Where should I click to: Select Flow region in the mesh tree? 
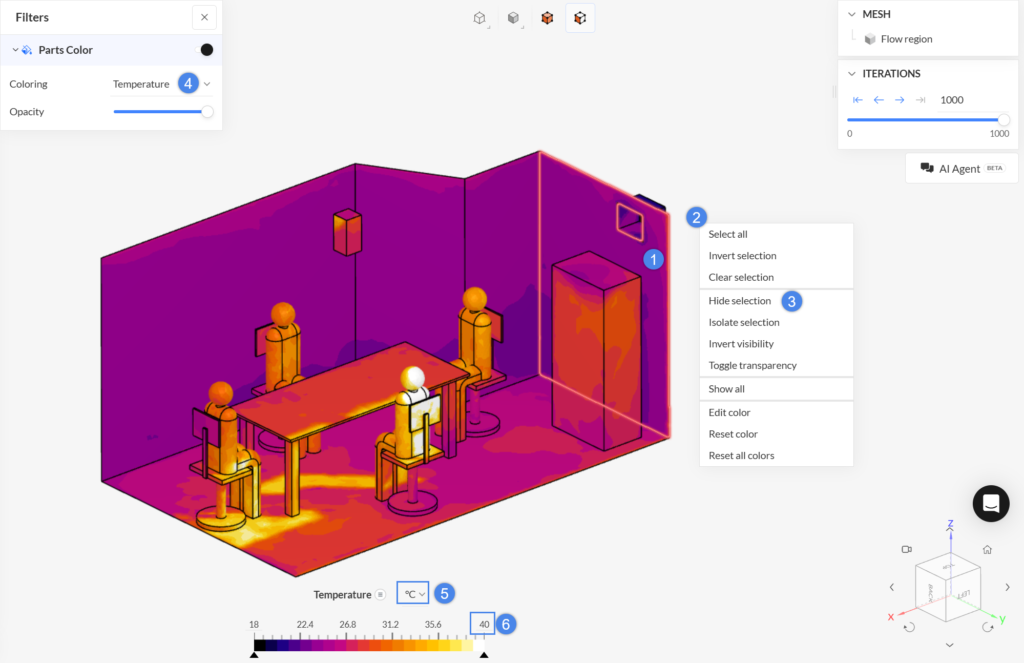click(906, 39)
